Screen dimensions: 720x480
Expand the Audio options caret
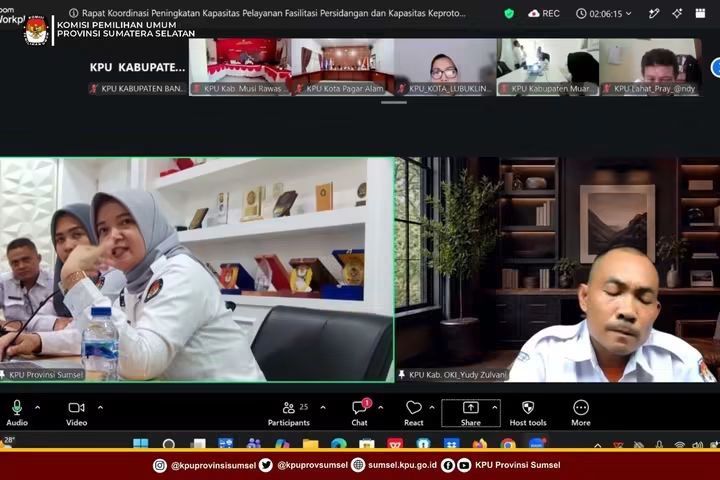click(x=37, y=407)
